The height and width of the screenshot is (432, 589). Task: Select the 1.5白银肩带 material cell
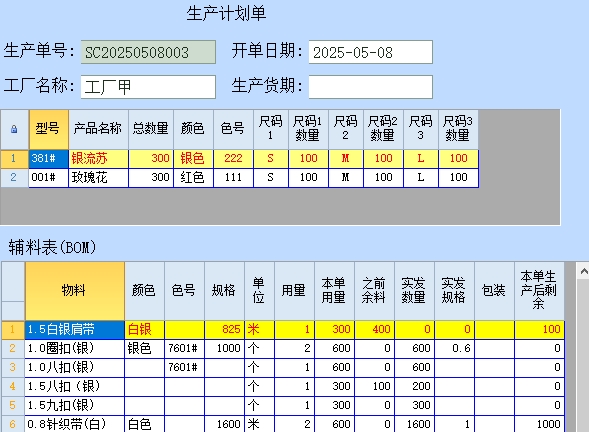tap(75, 330)
